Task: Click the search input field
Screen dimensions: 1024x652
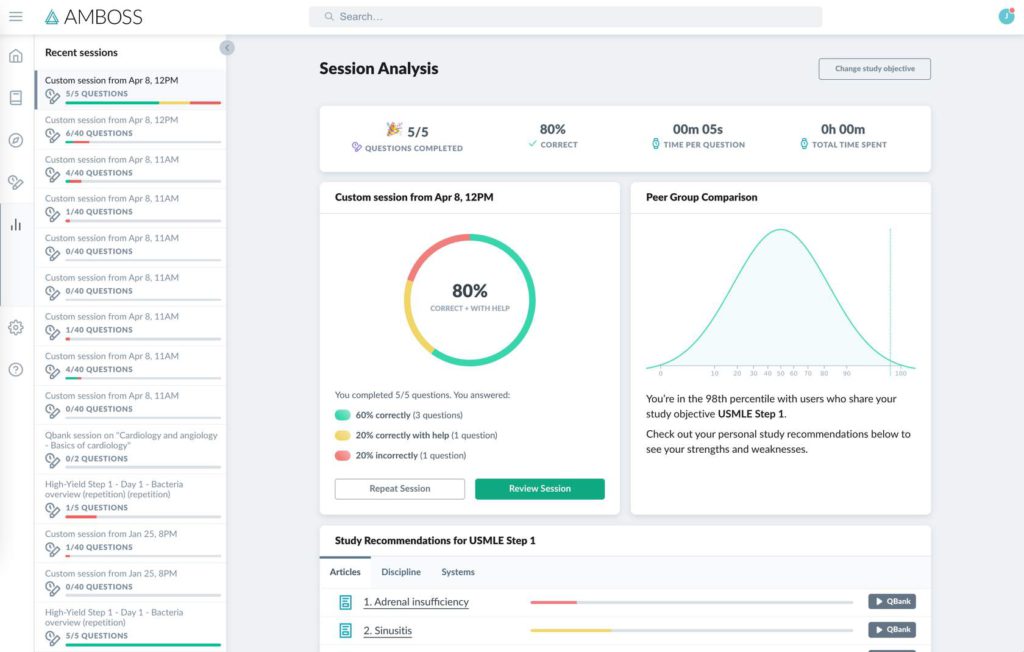Action: tap(565, 17)
